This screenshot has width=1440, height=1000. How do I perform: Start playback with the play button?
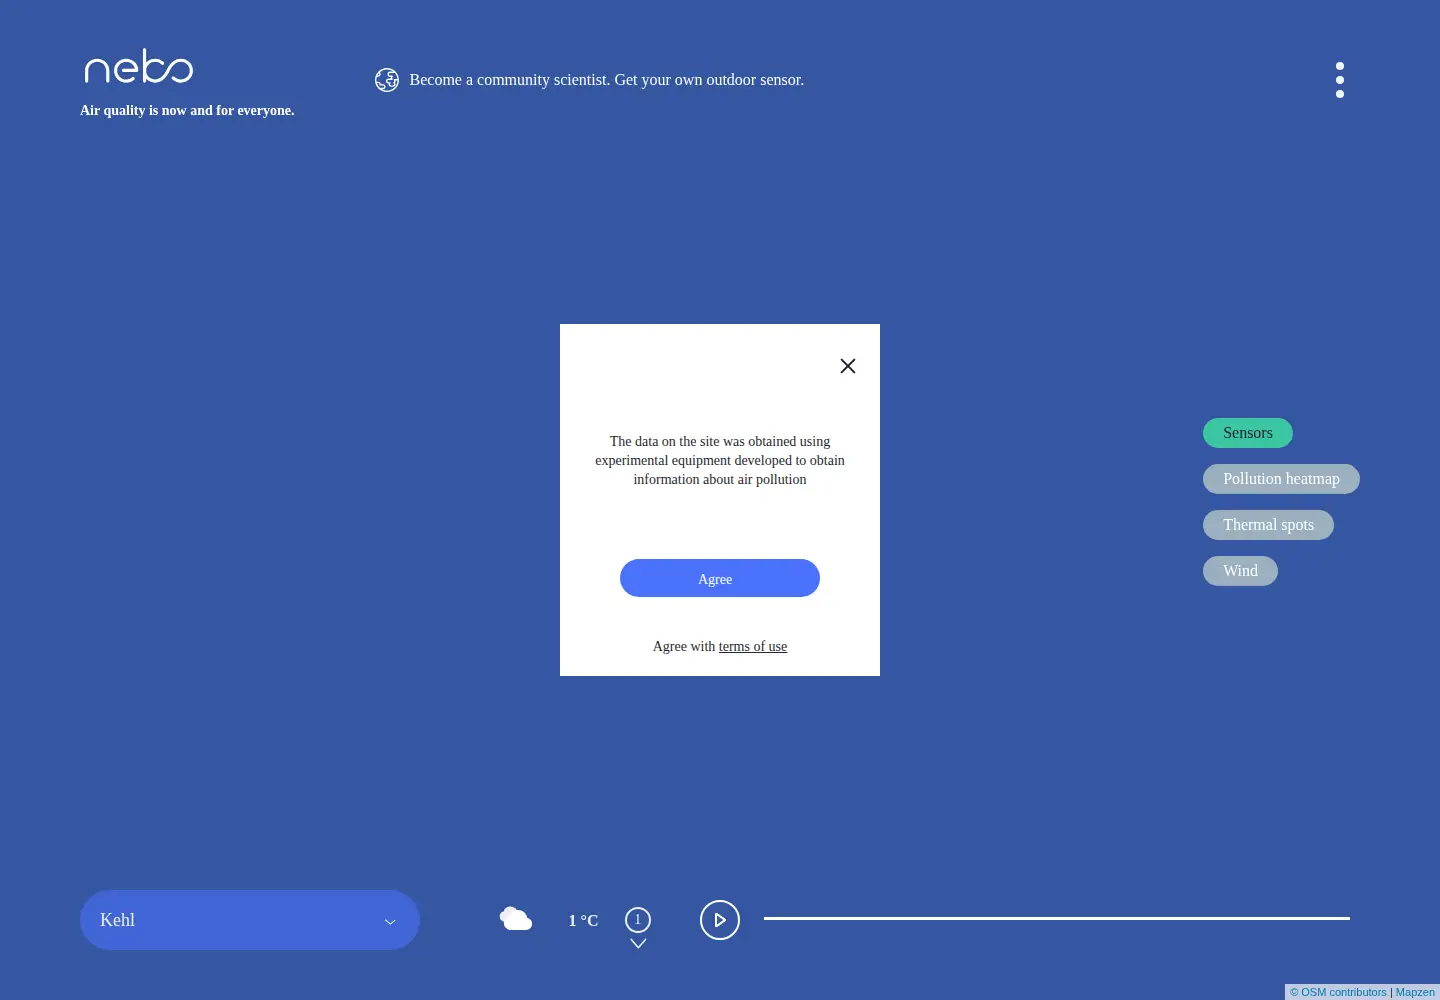click(720, 920)
